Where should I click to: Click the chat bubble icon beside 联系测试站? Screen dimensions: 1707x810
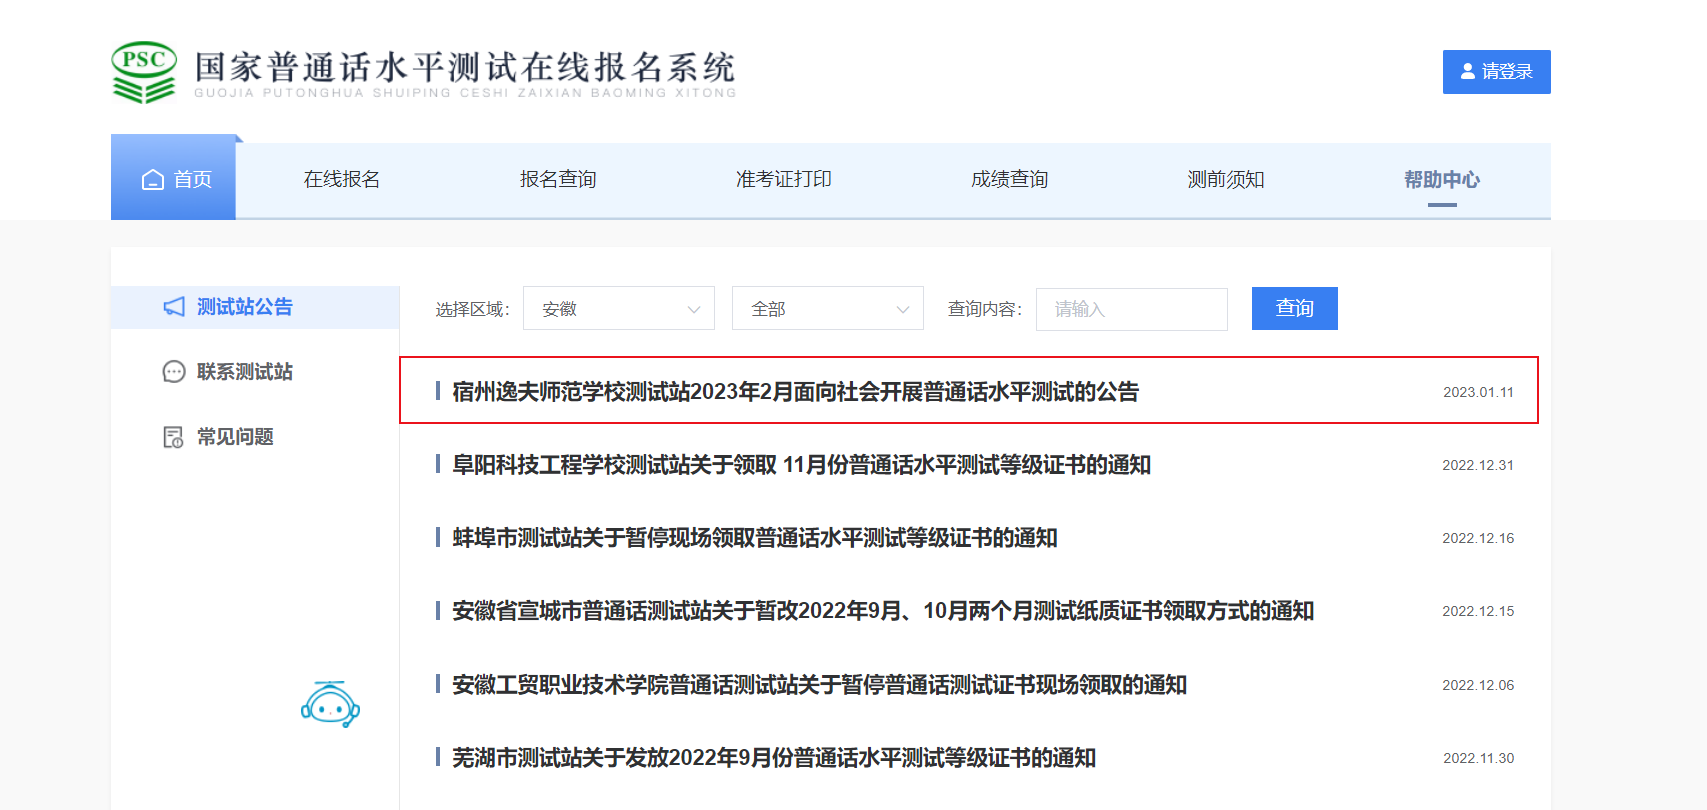(174, 372)
